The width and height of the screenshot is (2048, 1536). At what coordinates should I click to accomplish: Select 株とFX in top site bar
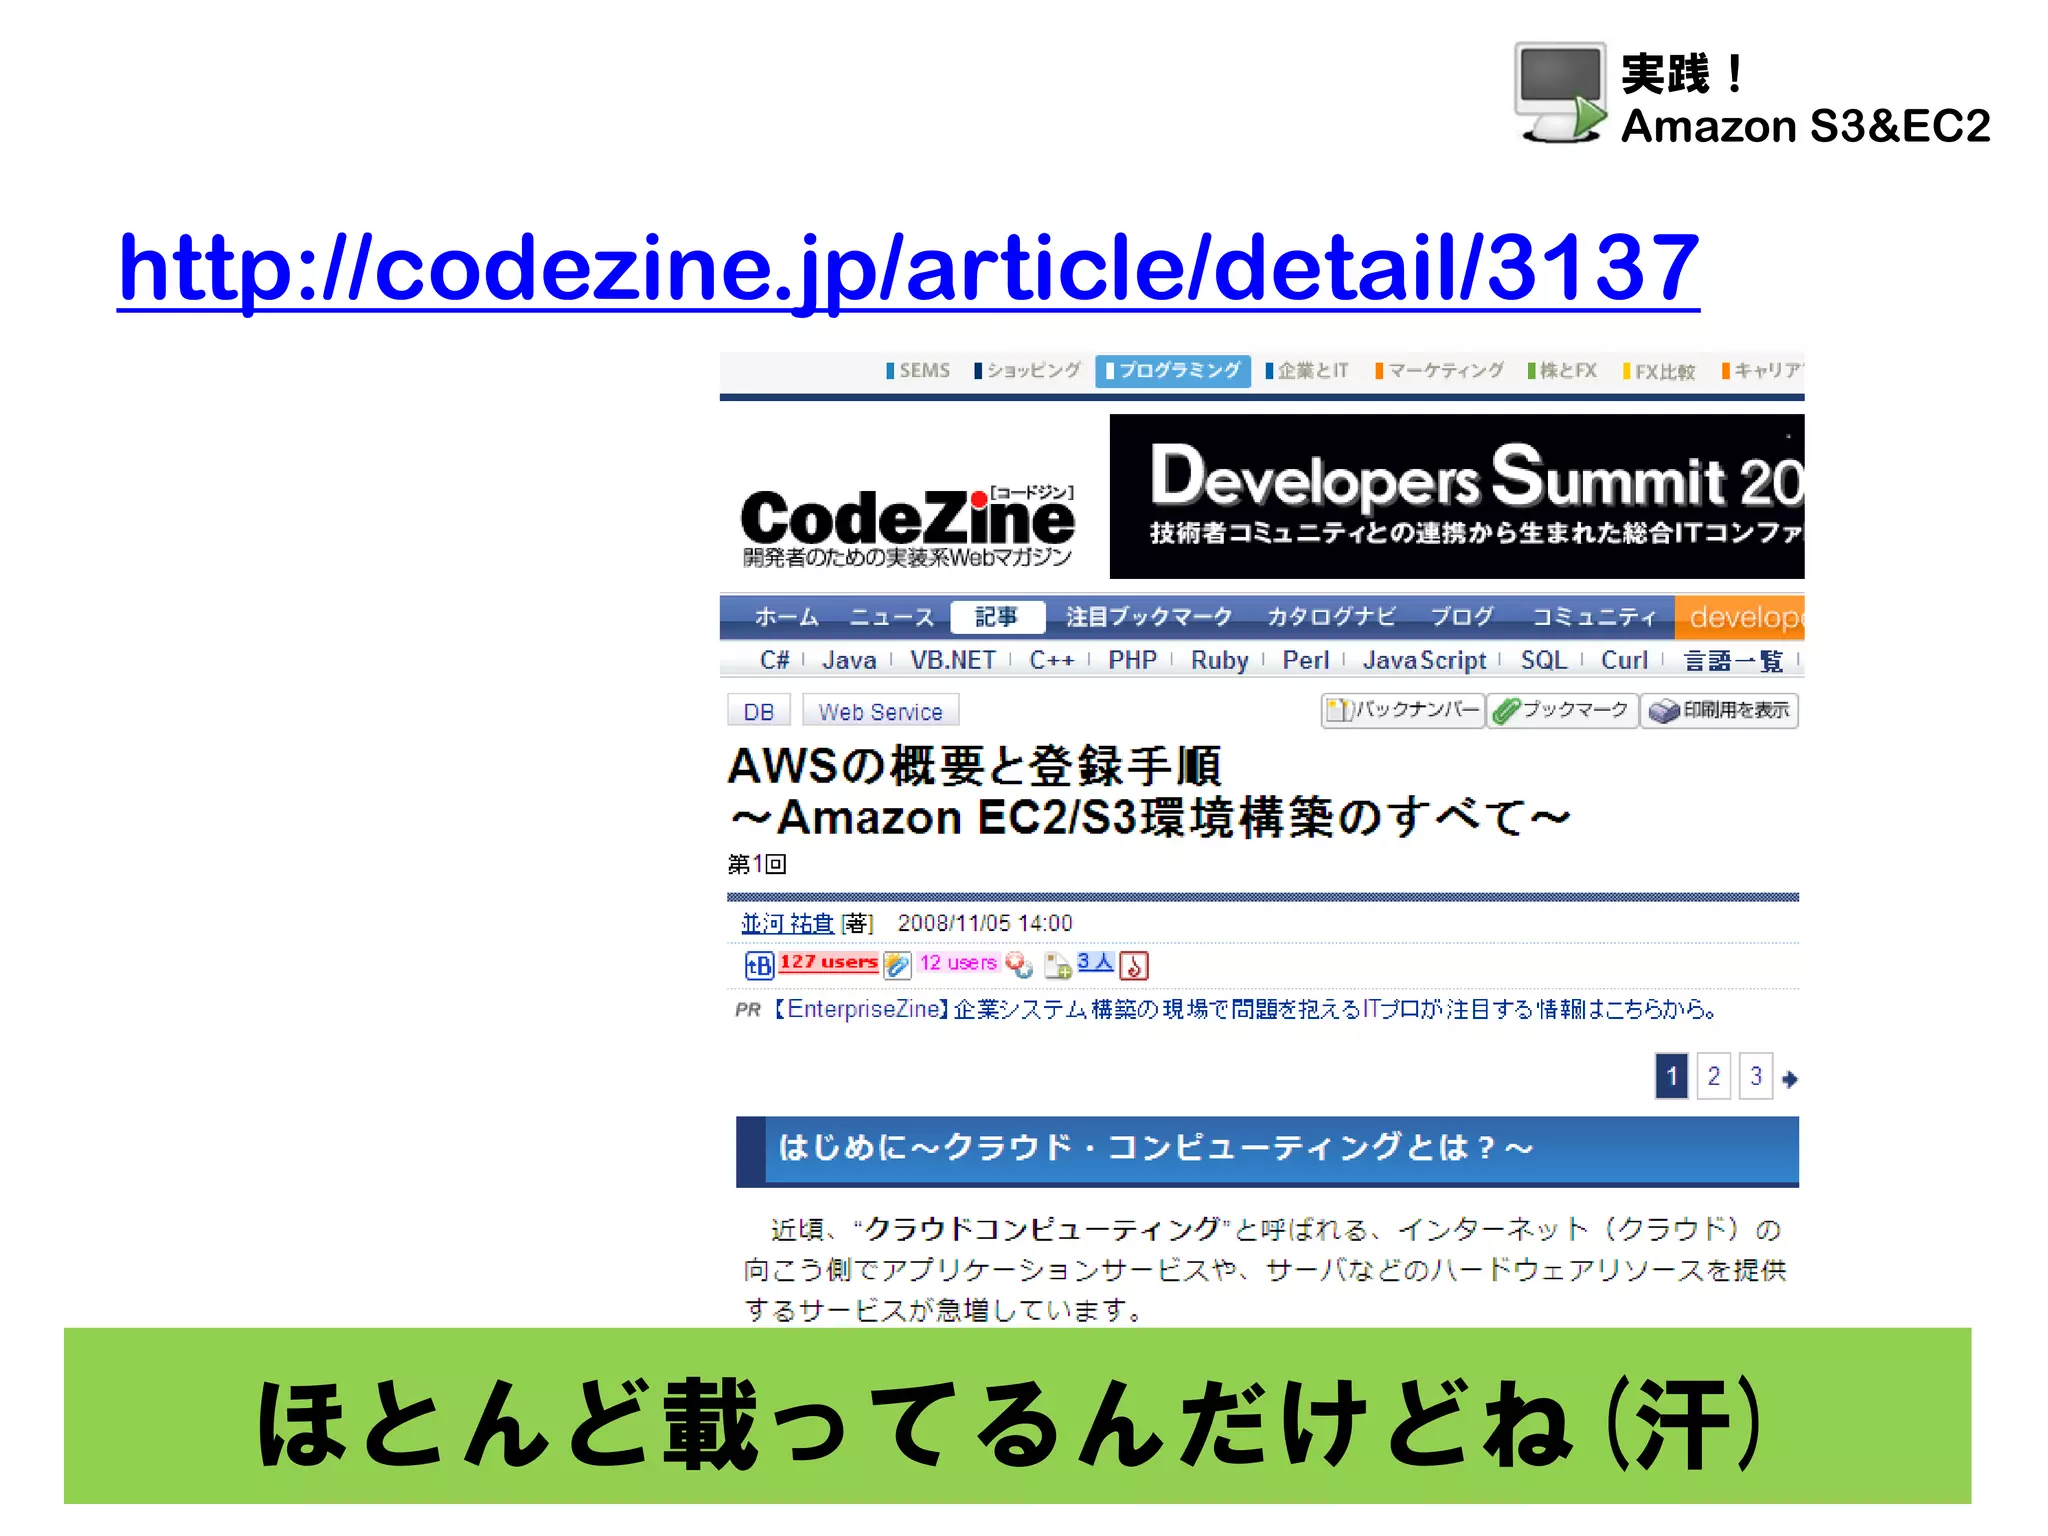coord(1562,371)
